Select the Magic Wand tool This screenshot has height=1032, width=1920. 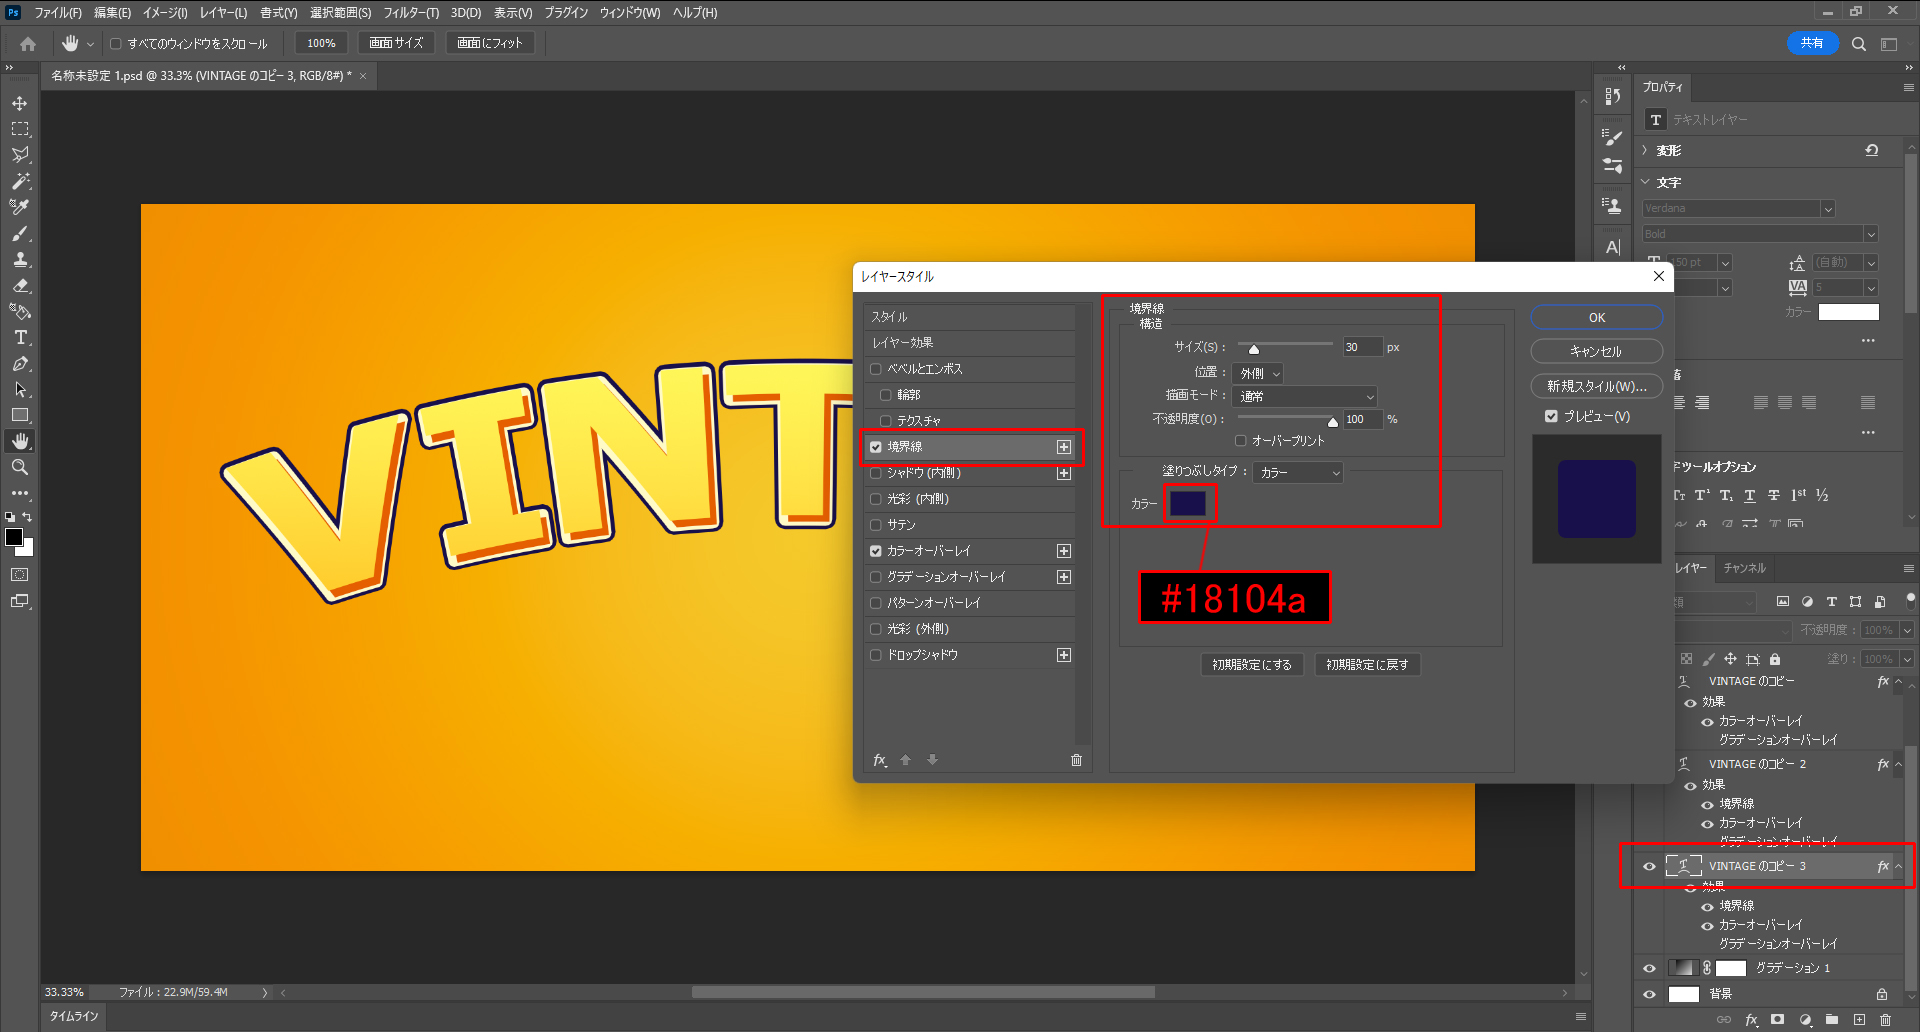(x=20, y=181)
